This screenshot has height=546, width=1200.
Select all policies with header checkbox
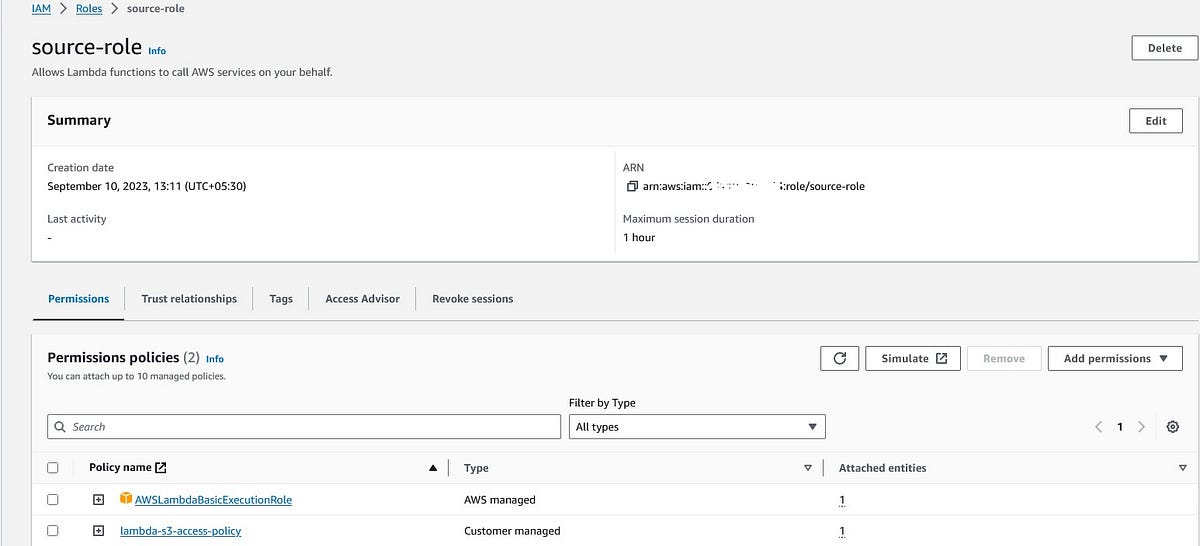(x=53, y=468)
